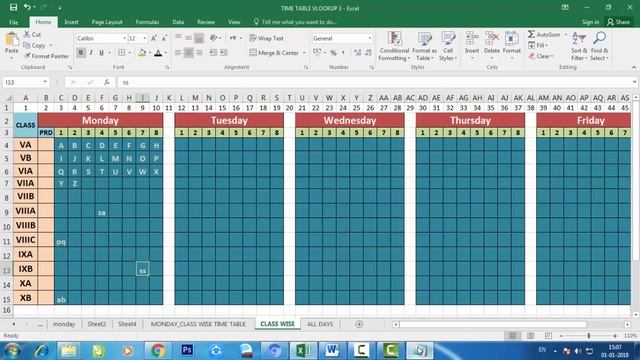Click the font color A swatch
Image resolution: width=640 pixels, height=360 pixels.
(x=158, y=53)
